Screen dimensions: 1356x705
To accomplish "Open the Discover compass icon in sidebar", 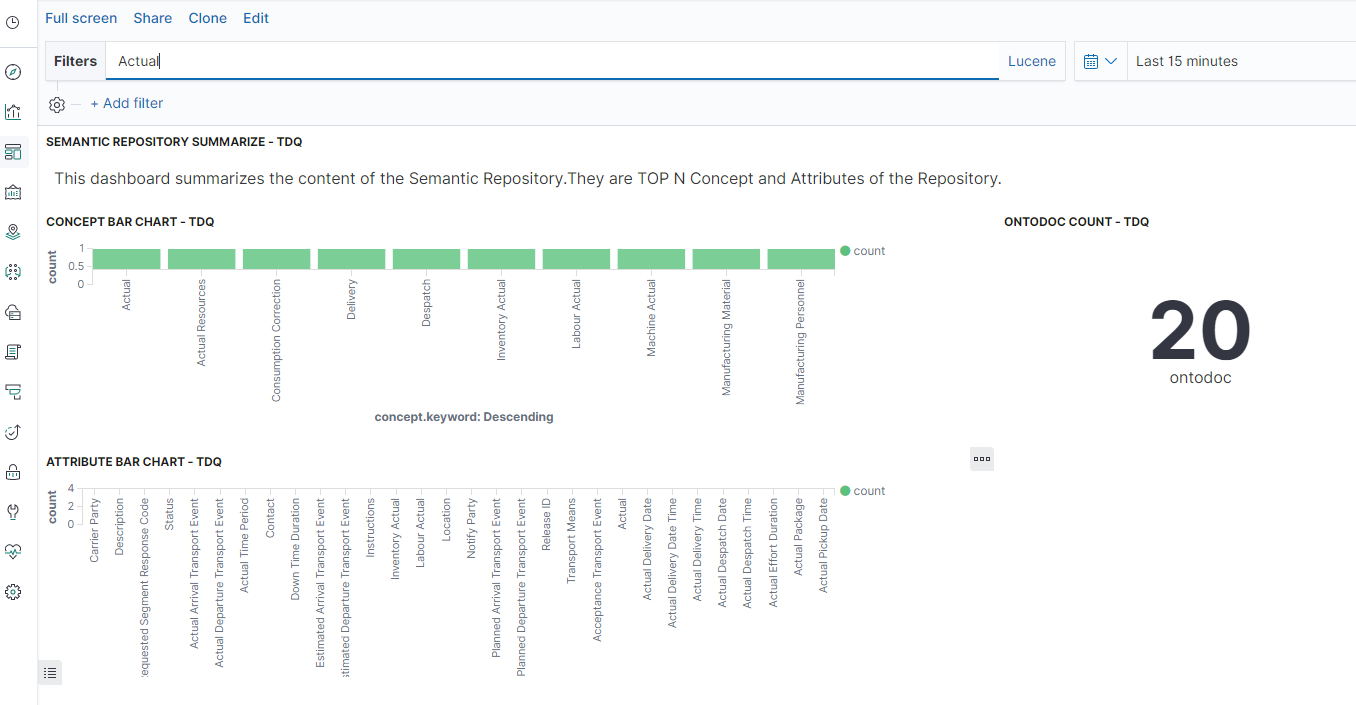I will coord(14,72).
